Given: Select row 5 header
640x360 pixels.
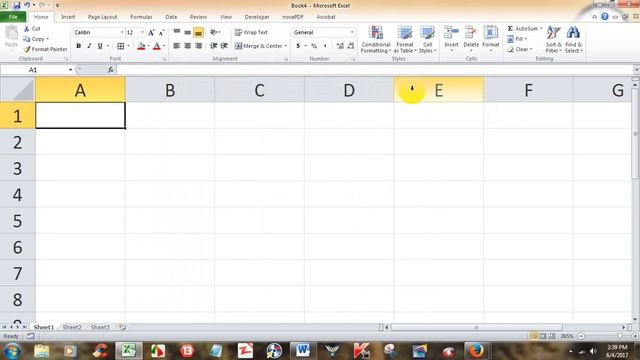Looking at the screenshot, I should point(18,221).
